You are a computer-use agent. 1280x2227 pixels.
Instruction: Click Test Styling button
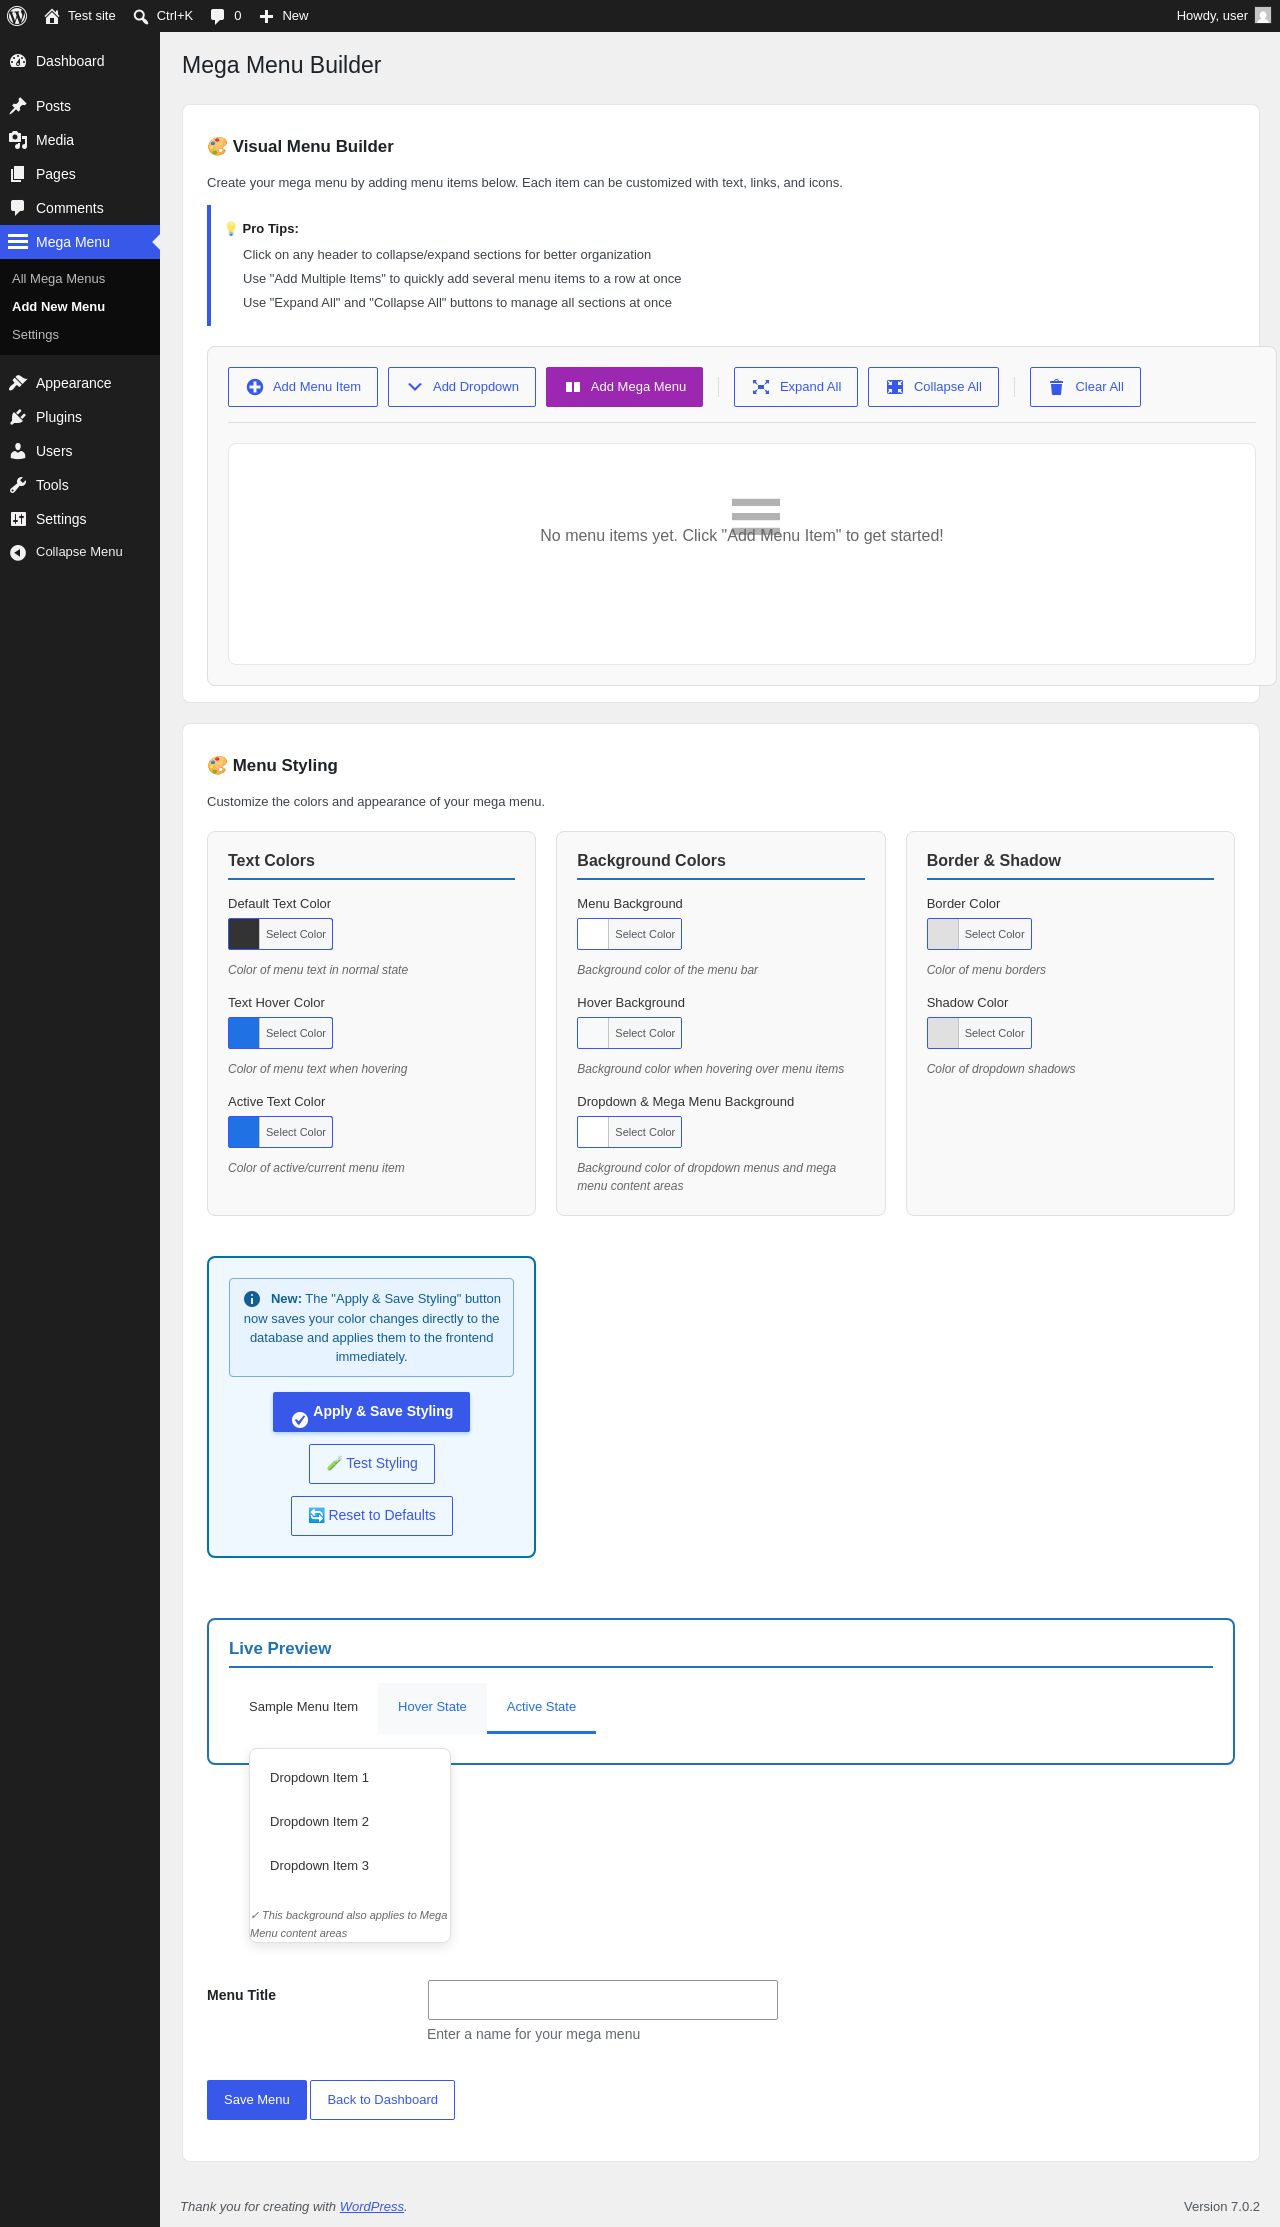[372, 1464]
